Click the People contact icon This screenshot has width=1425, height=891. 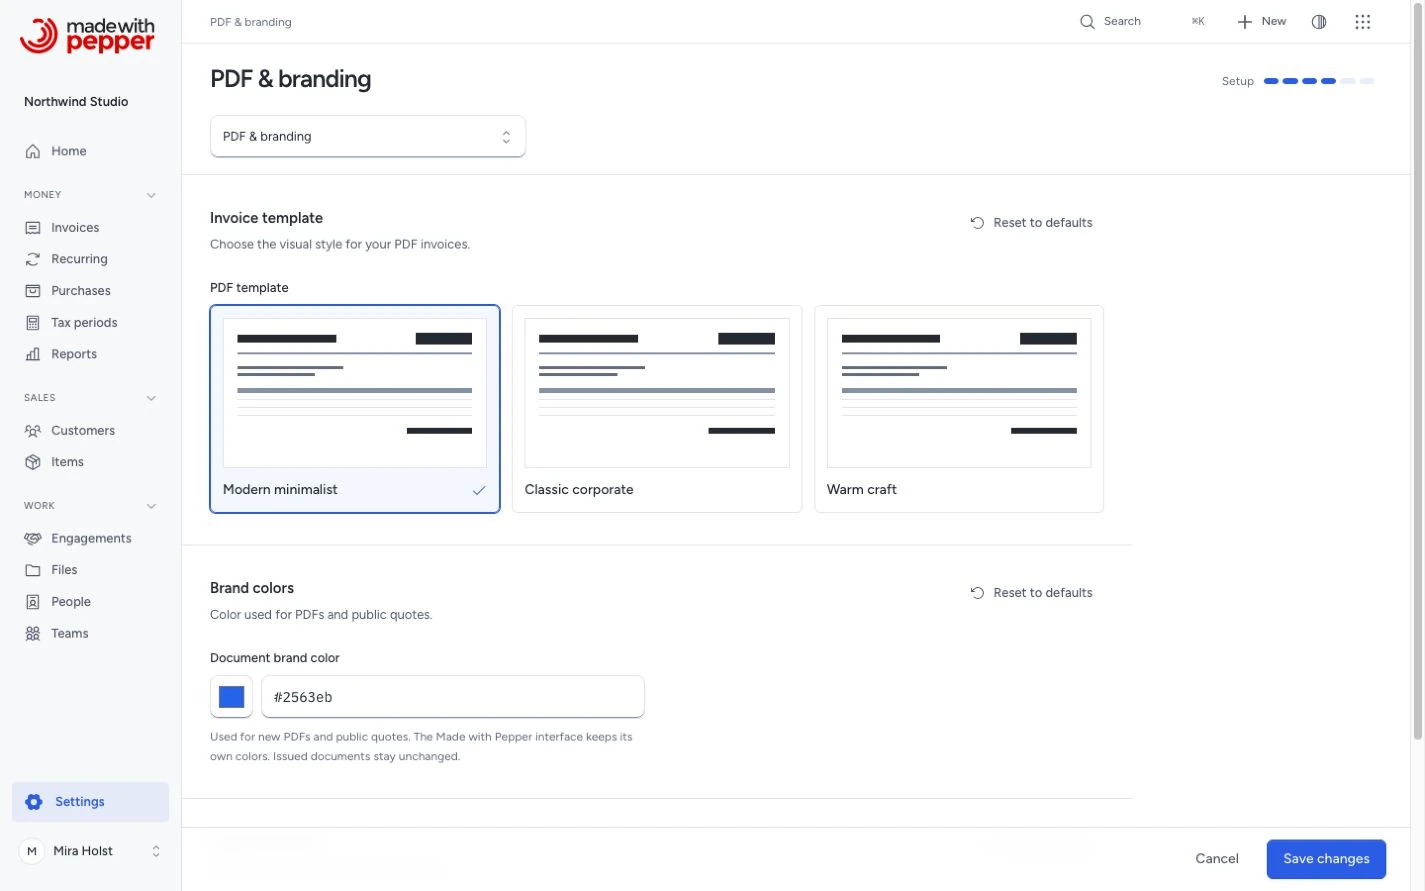pos(33,602)
